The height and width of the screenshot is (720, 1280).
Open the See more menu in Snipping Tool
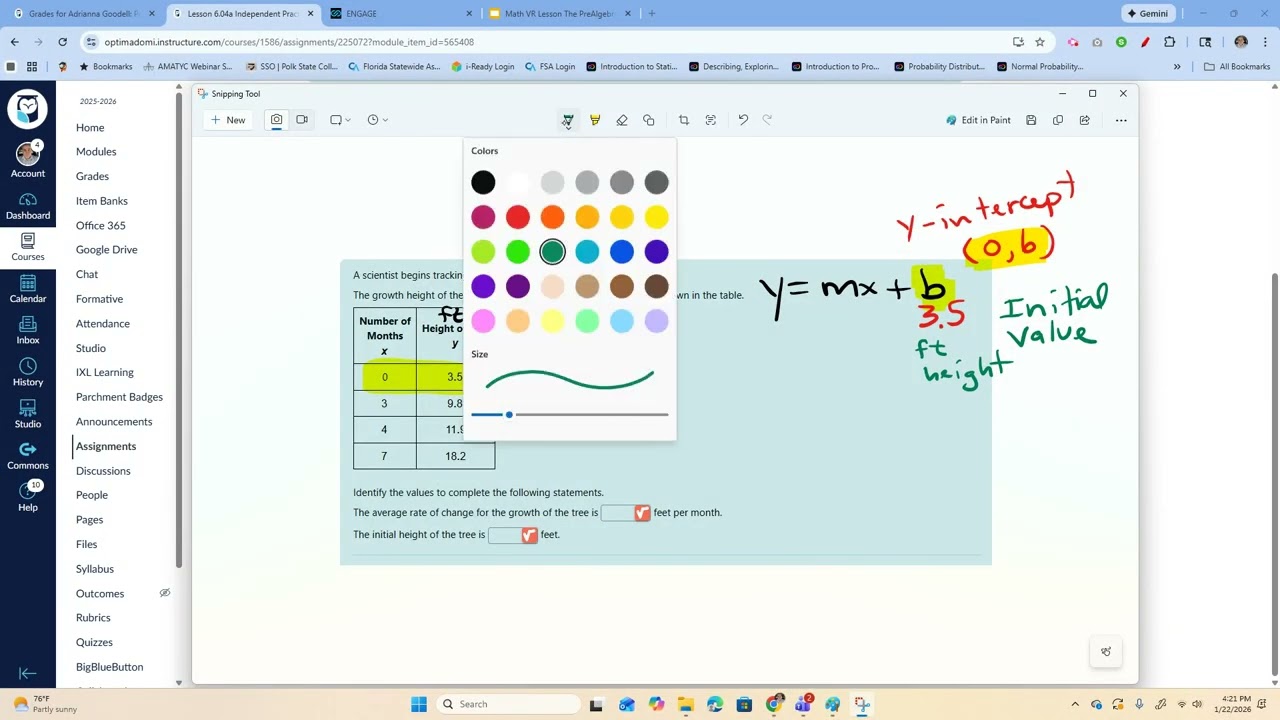[1121, 120]
